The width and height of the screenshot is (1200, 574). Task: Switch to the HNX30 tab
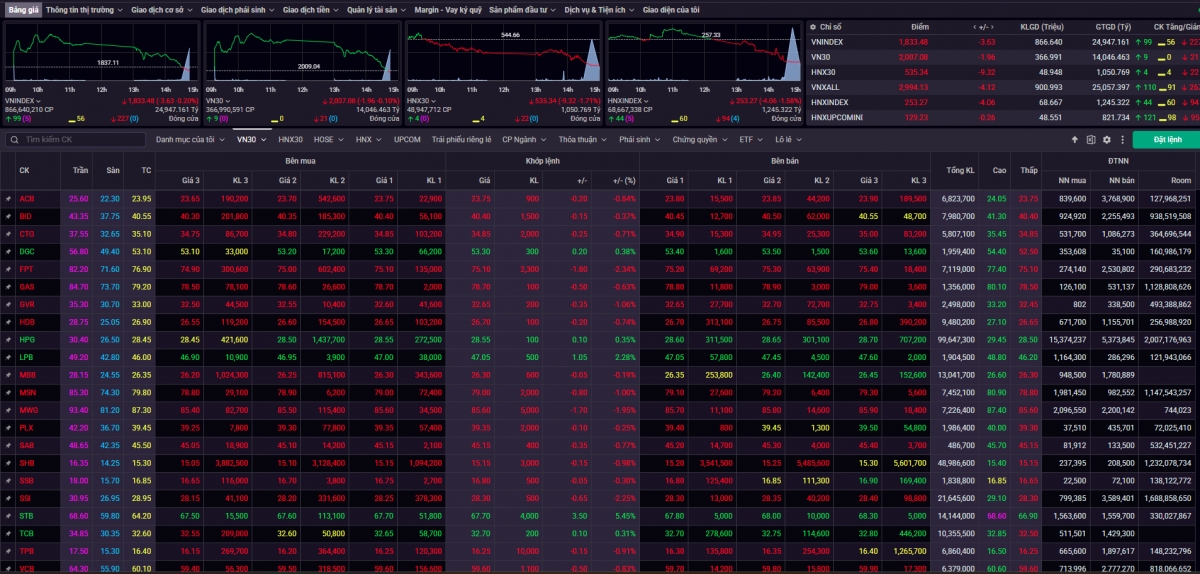point(290,140)
